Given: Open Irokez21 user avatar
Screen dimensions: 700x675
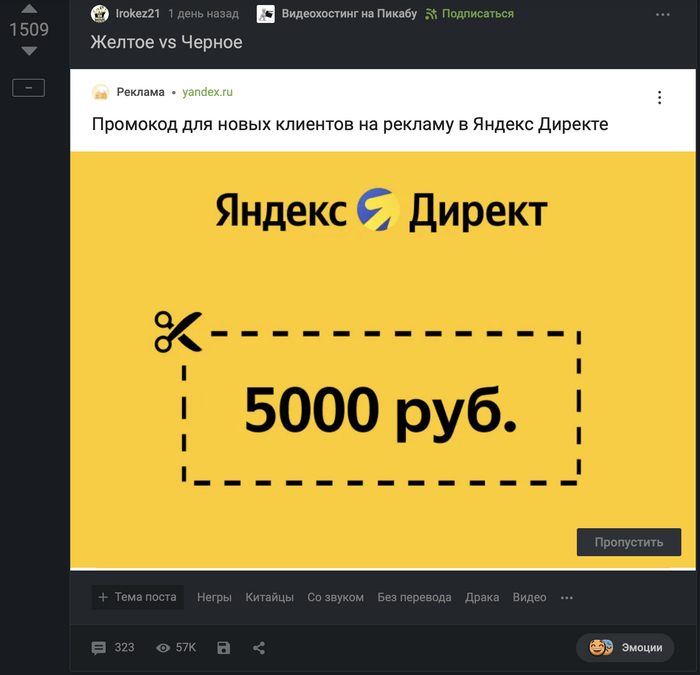Looking at the screenshot, I should tap(100, 14).
